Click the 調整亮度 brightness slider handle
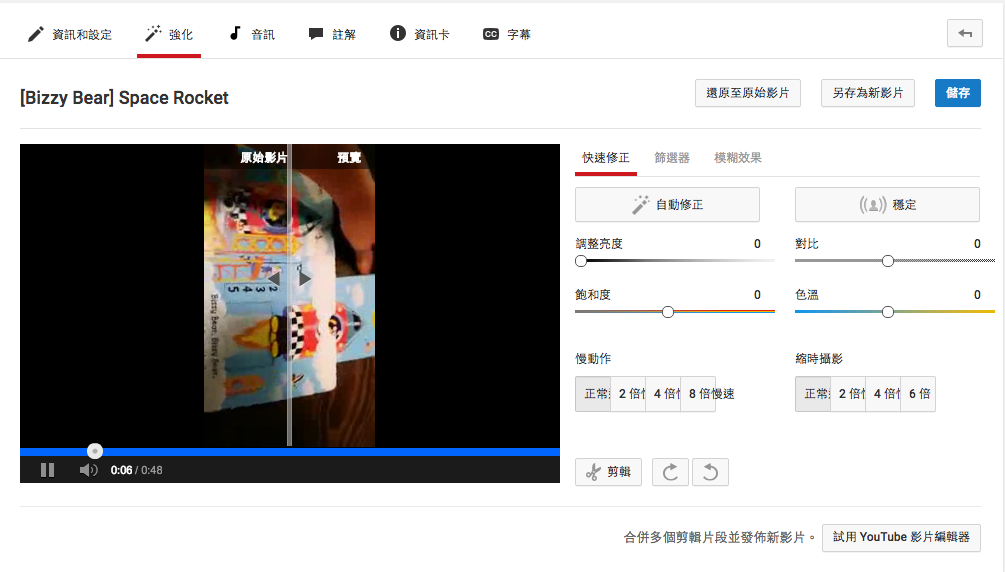This screenshot has width=1005, height=572. (x=581, y=261)
